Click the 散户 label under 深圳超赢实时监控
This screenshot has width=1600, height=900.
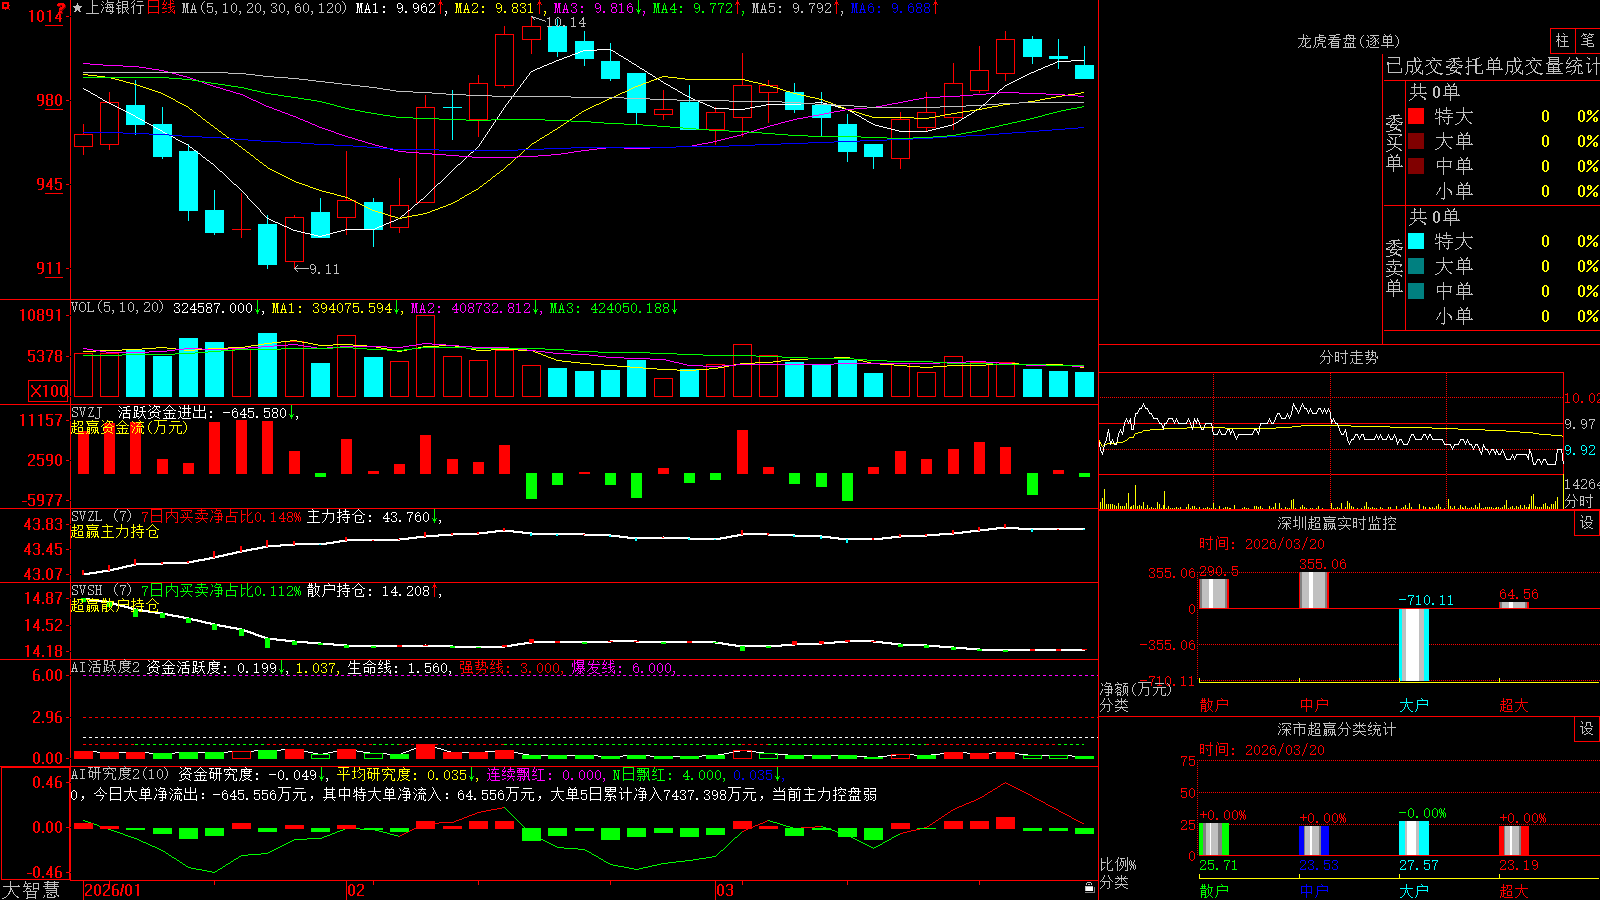(x=1214, y=705)
